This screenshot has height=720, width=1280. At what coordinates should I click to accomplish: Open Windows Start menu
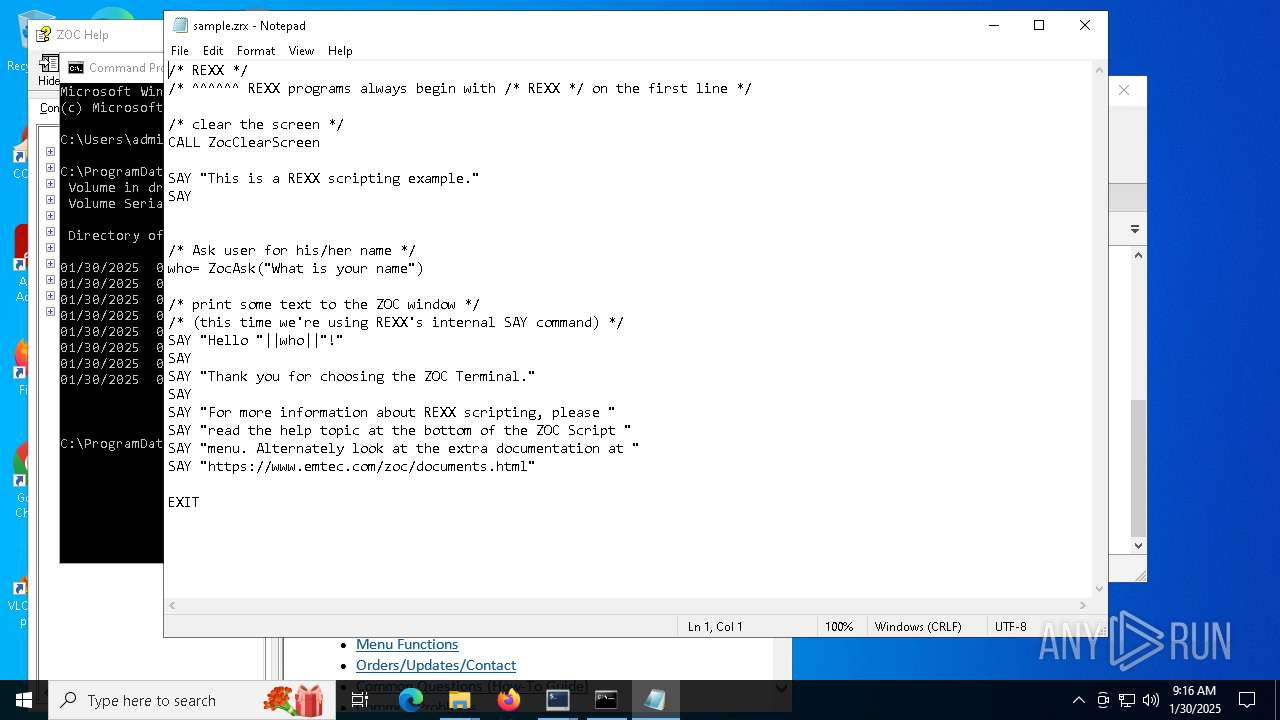(x=24, y=700)
